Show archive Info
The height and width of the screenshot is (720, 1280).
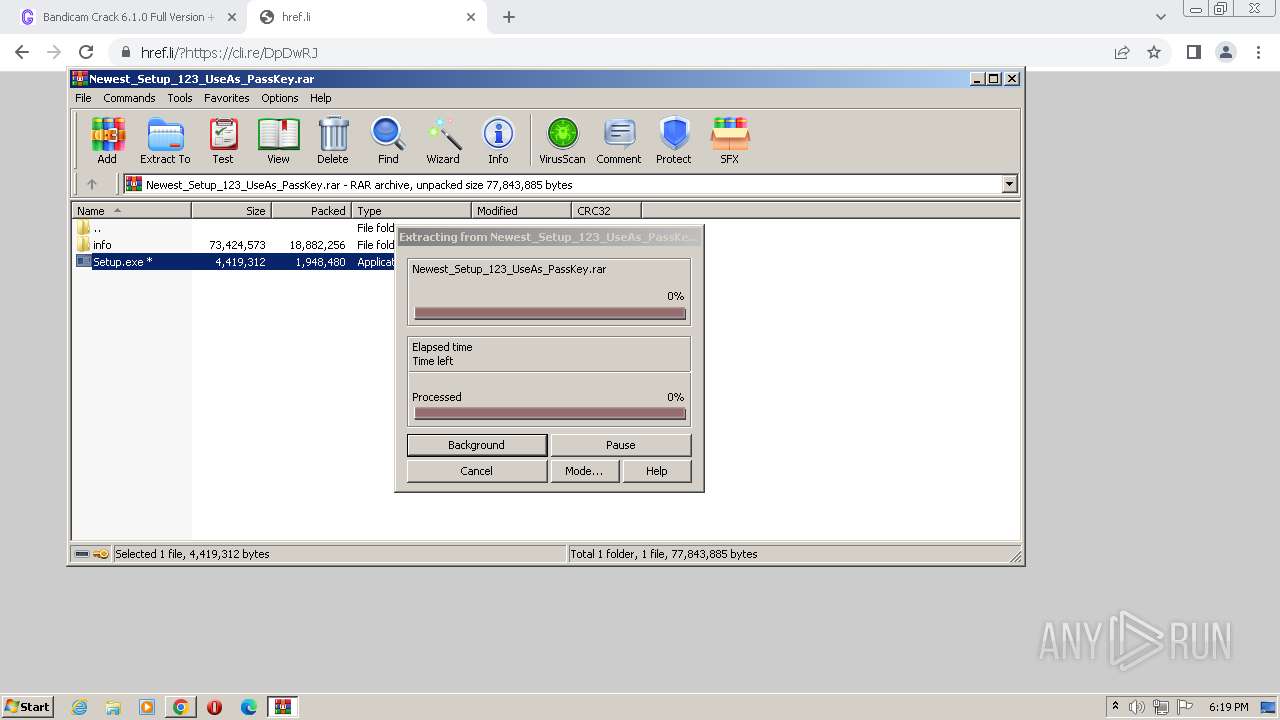tap(498, 141)
